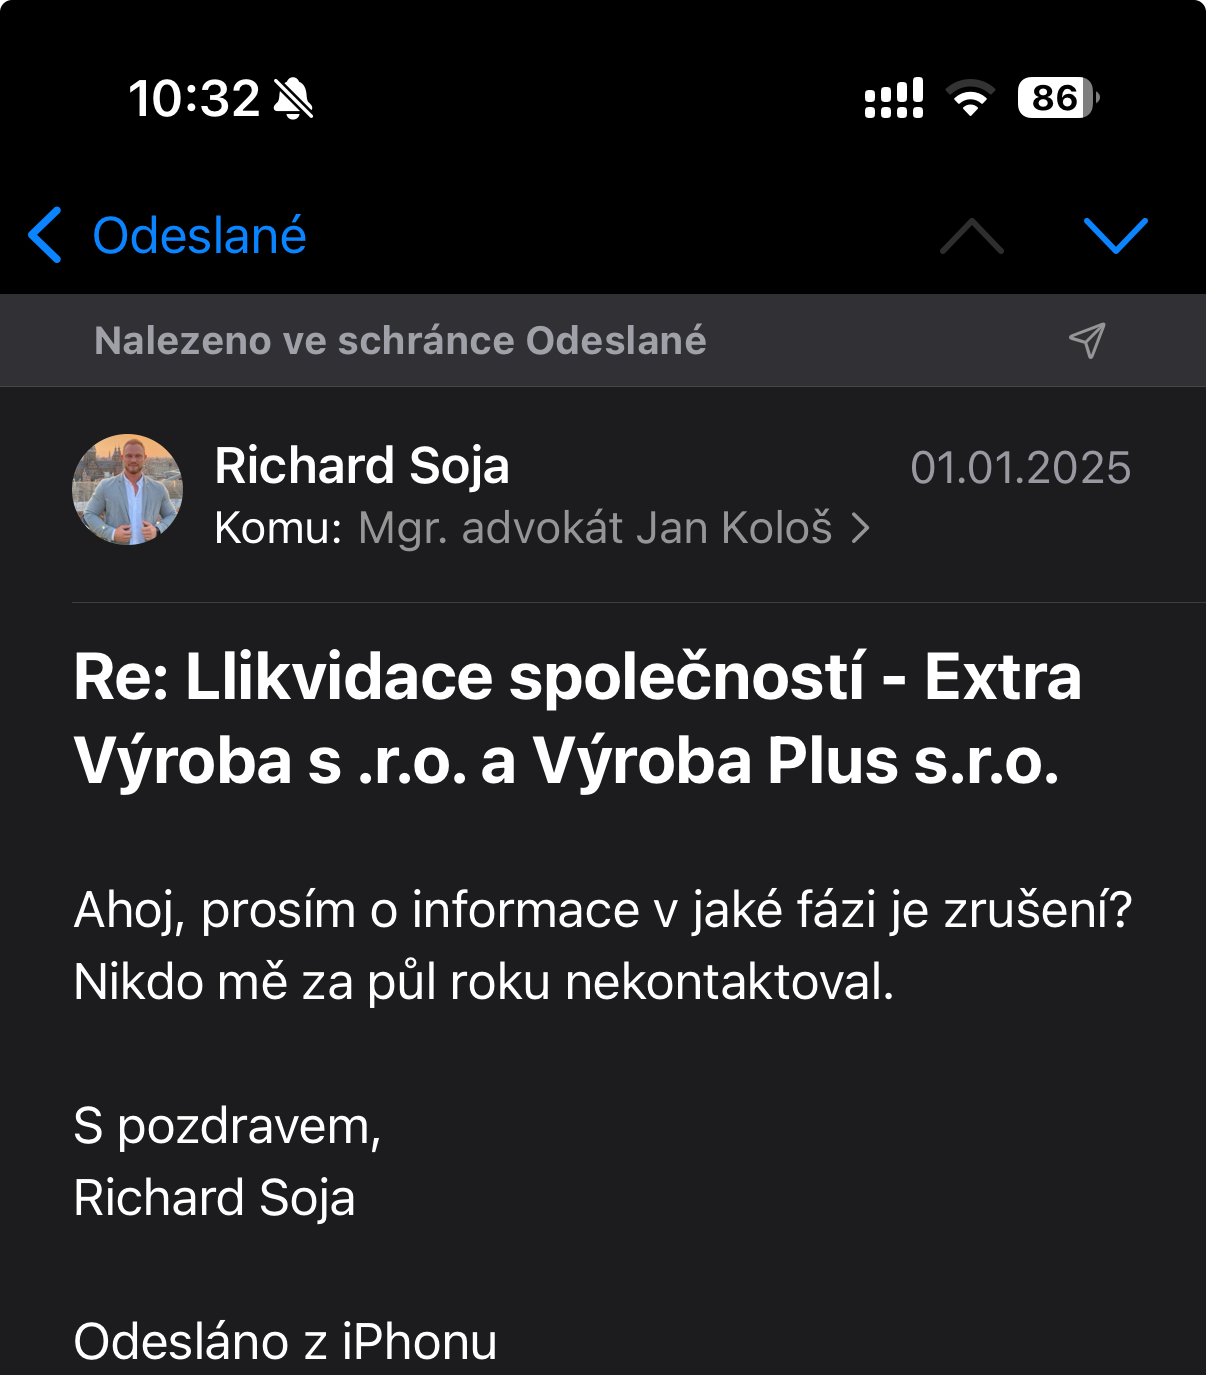This screenshot has width=1206, height=1375.
Task: Tap the sender name Richard Soja
Action: point(362,464)
